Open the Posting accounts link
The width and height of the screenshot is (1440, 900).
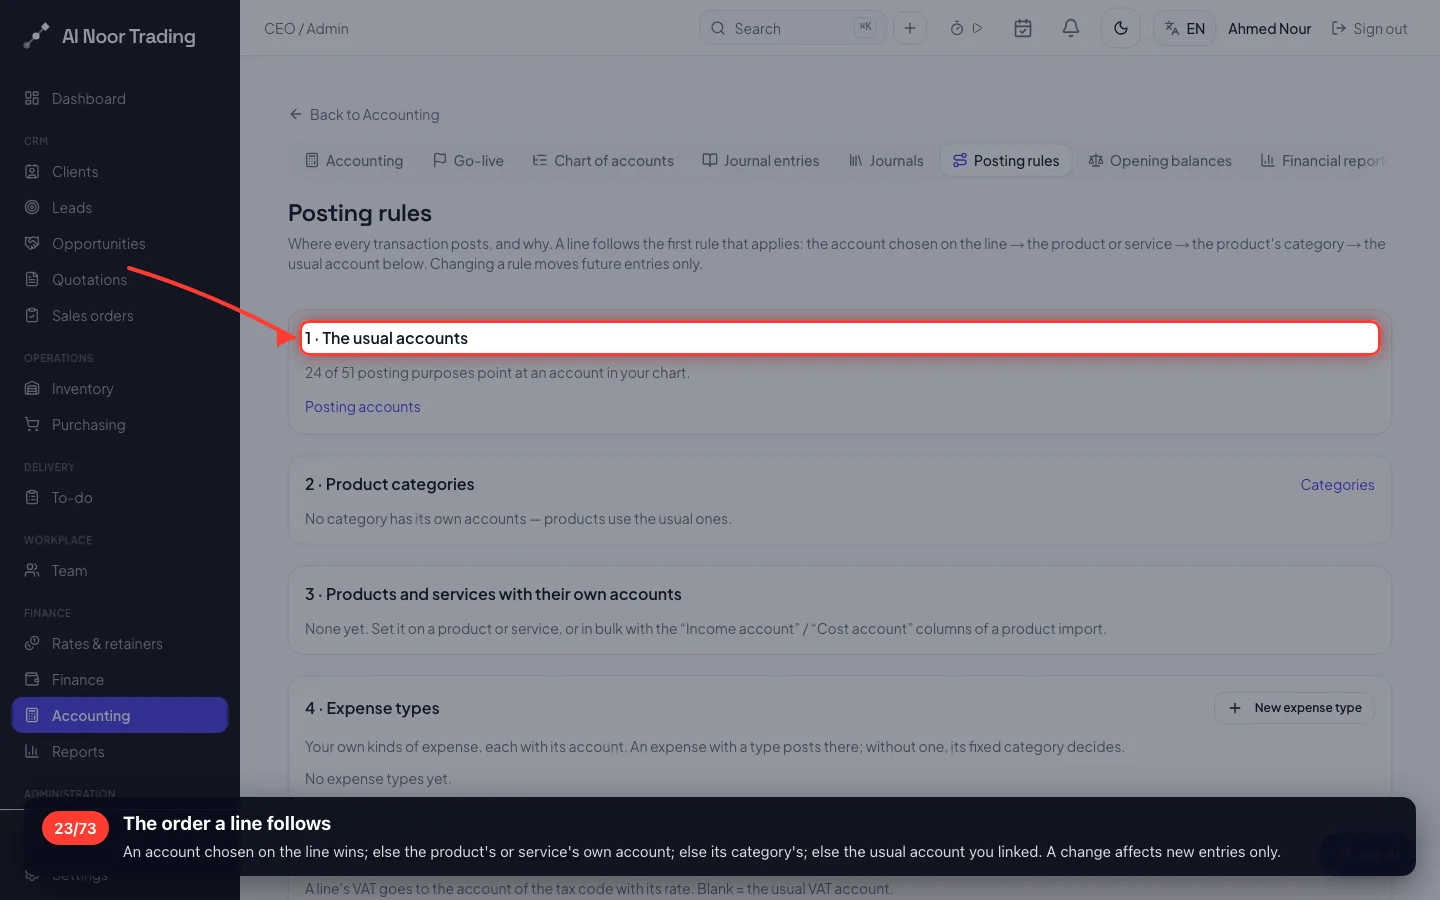pyautogui.click(x=363, y=407)
